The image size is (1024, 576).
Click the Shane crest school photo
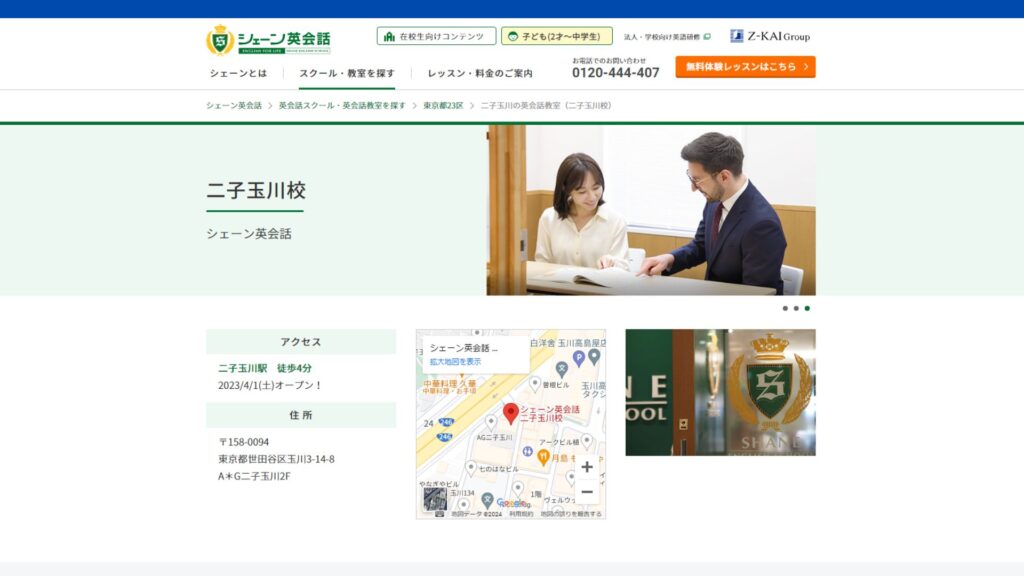tap(720, 392)
